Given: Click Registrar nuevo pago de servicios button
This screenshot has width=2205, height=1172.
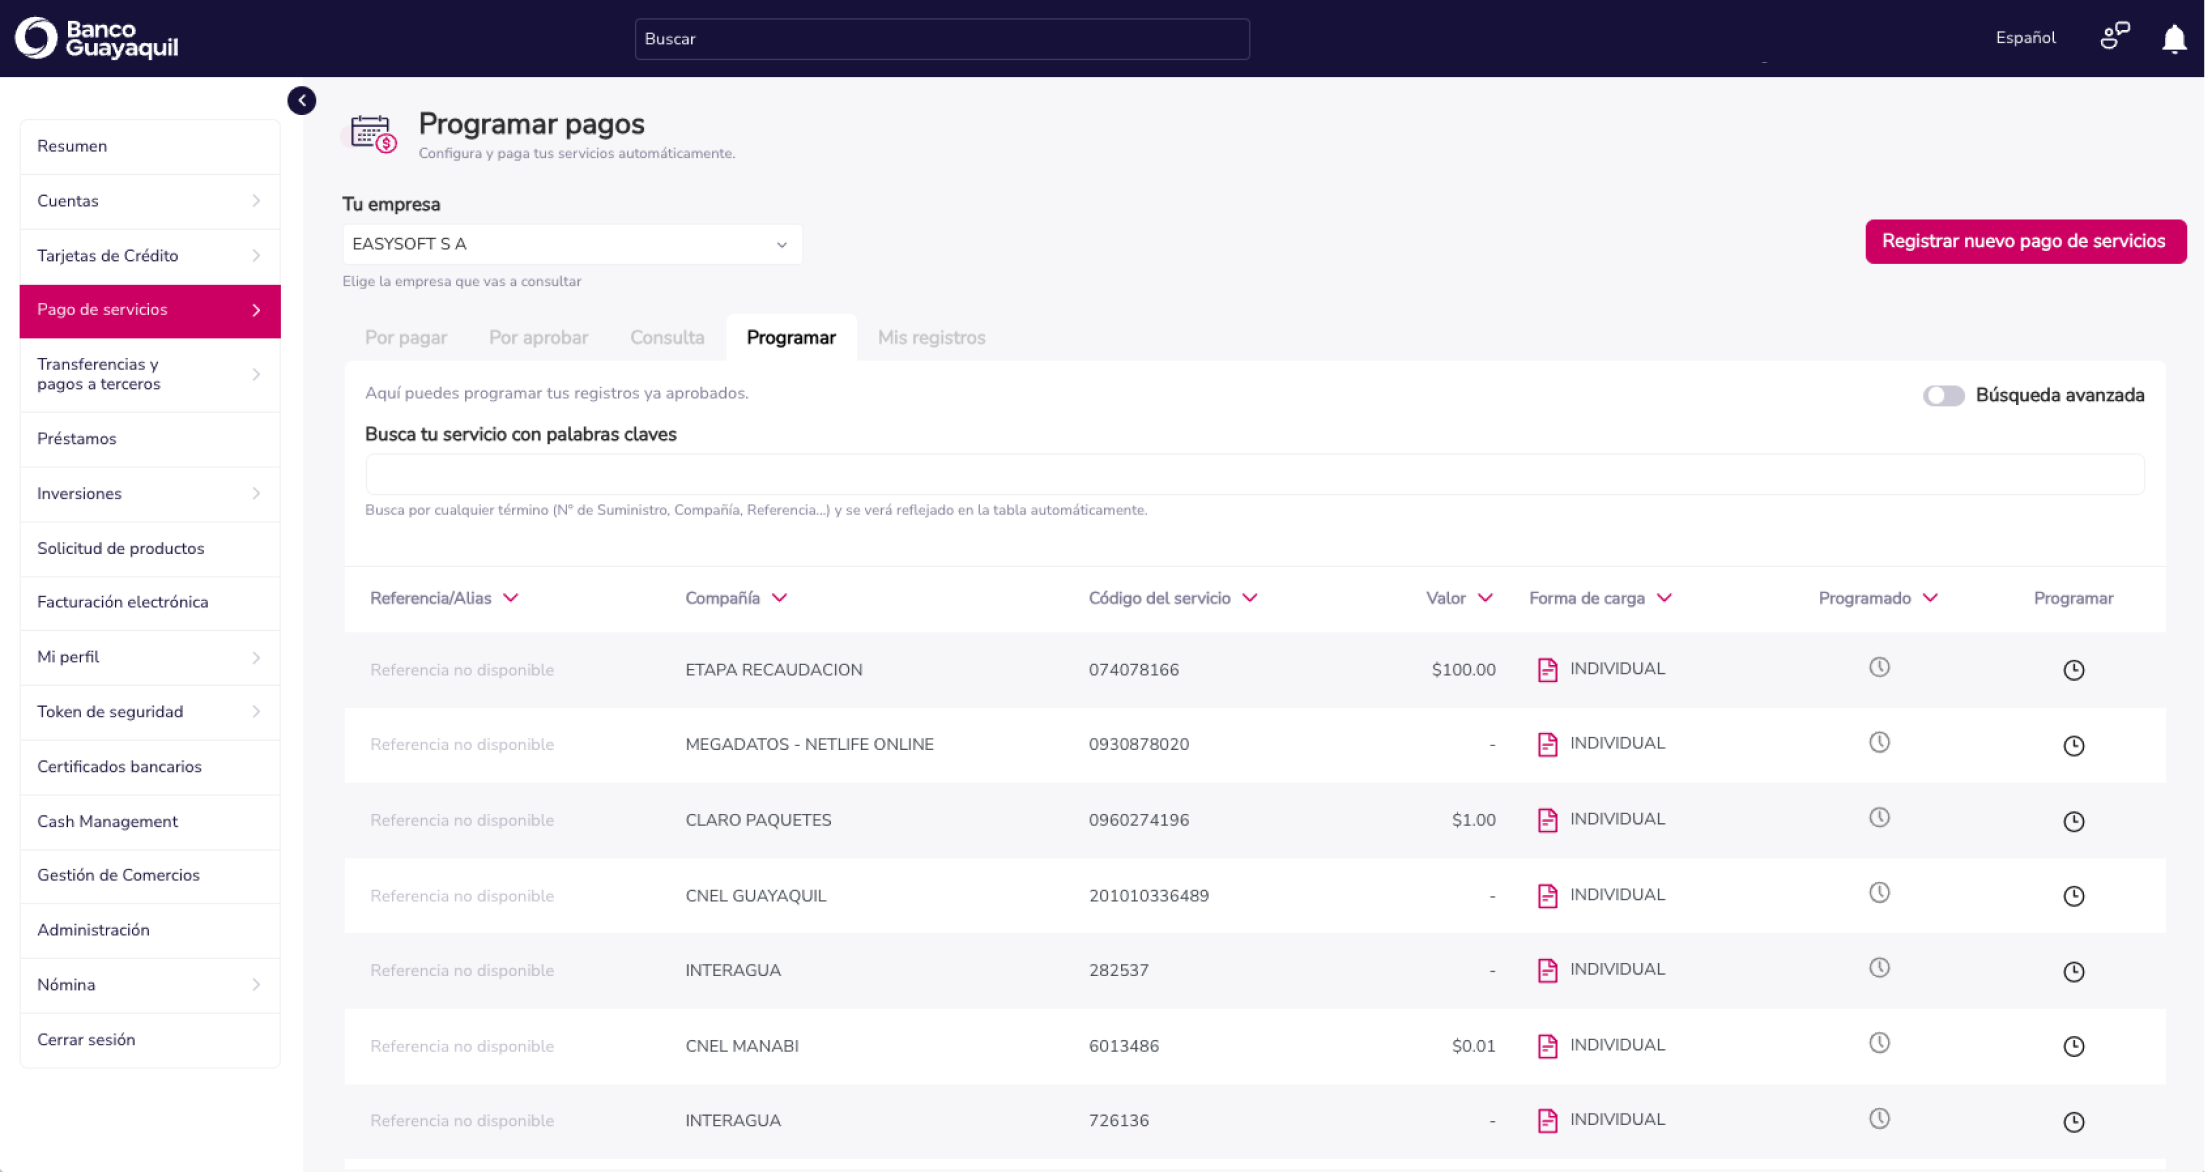Looking at the screenshot, I should click(2025, 241).
